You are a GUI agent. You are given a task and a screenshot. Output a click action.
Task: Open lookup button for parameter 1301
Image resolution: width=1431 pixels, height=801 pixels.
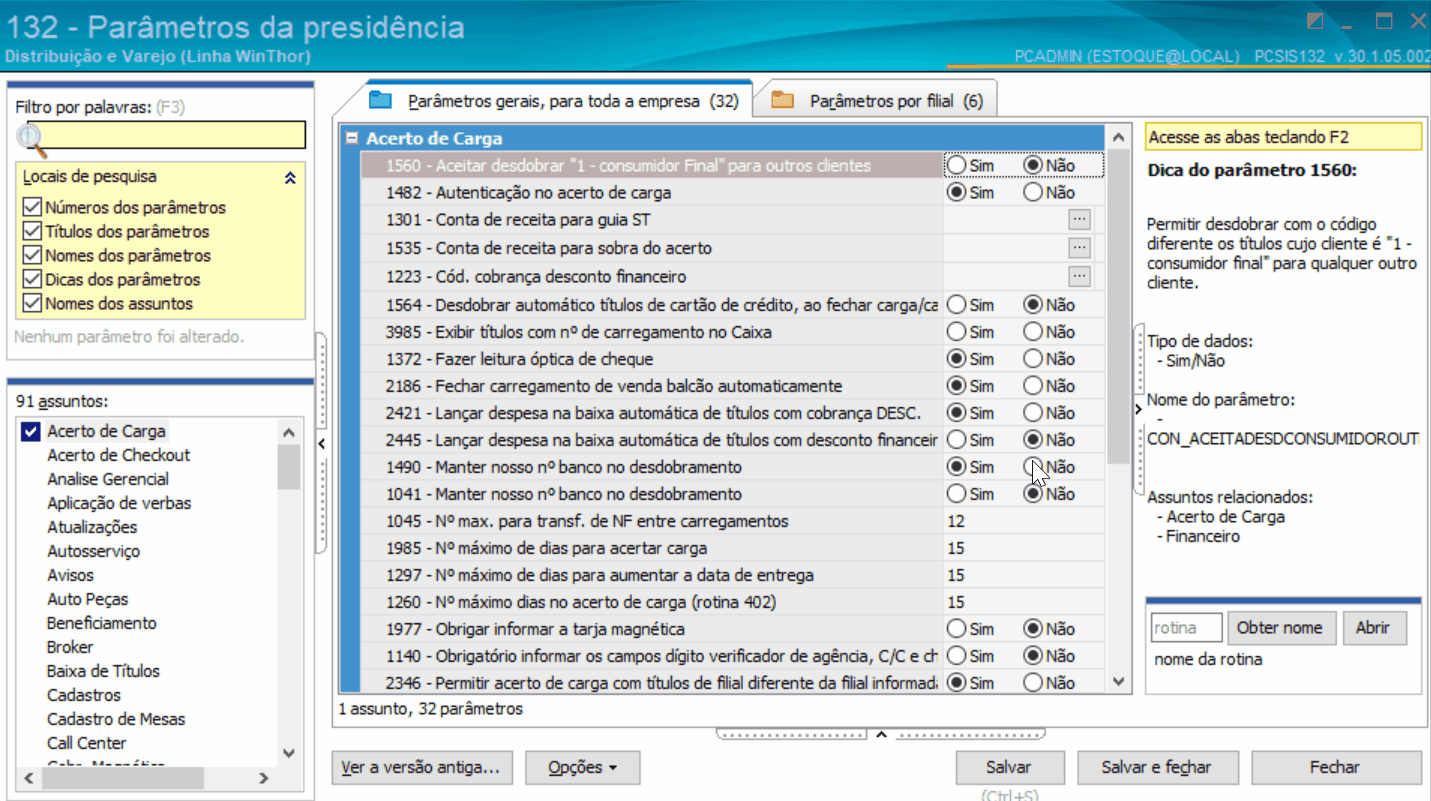click(x=1079, y=219)
